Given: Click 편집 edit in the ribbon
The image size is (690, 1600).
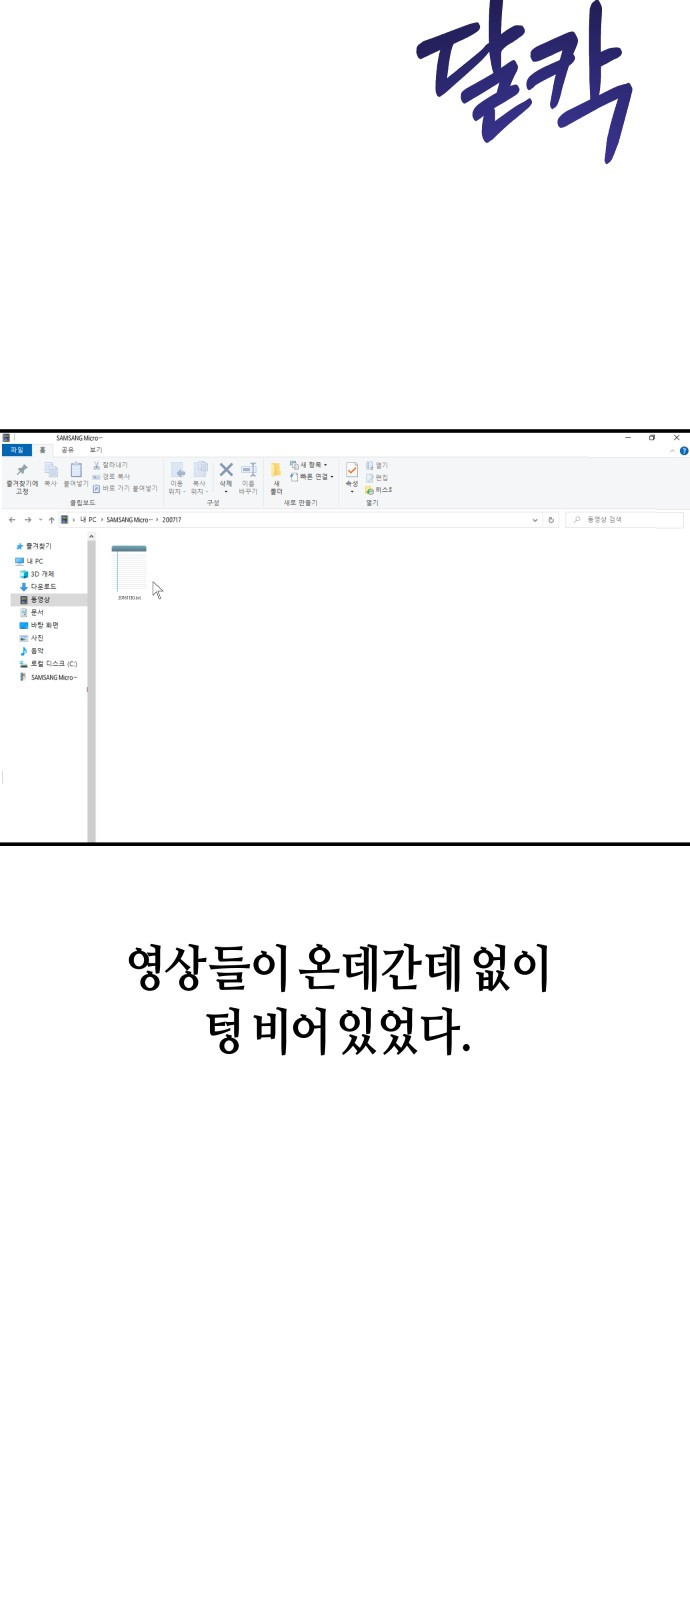Looking at the screenshot, I should [x=377, y=477].
